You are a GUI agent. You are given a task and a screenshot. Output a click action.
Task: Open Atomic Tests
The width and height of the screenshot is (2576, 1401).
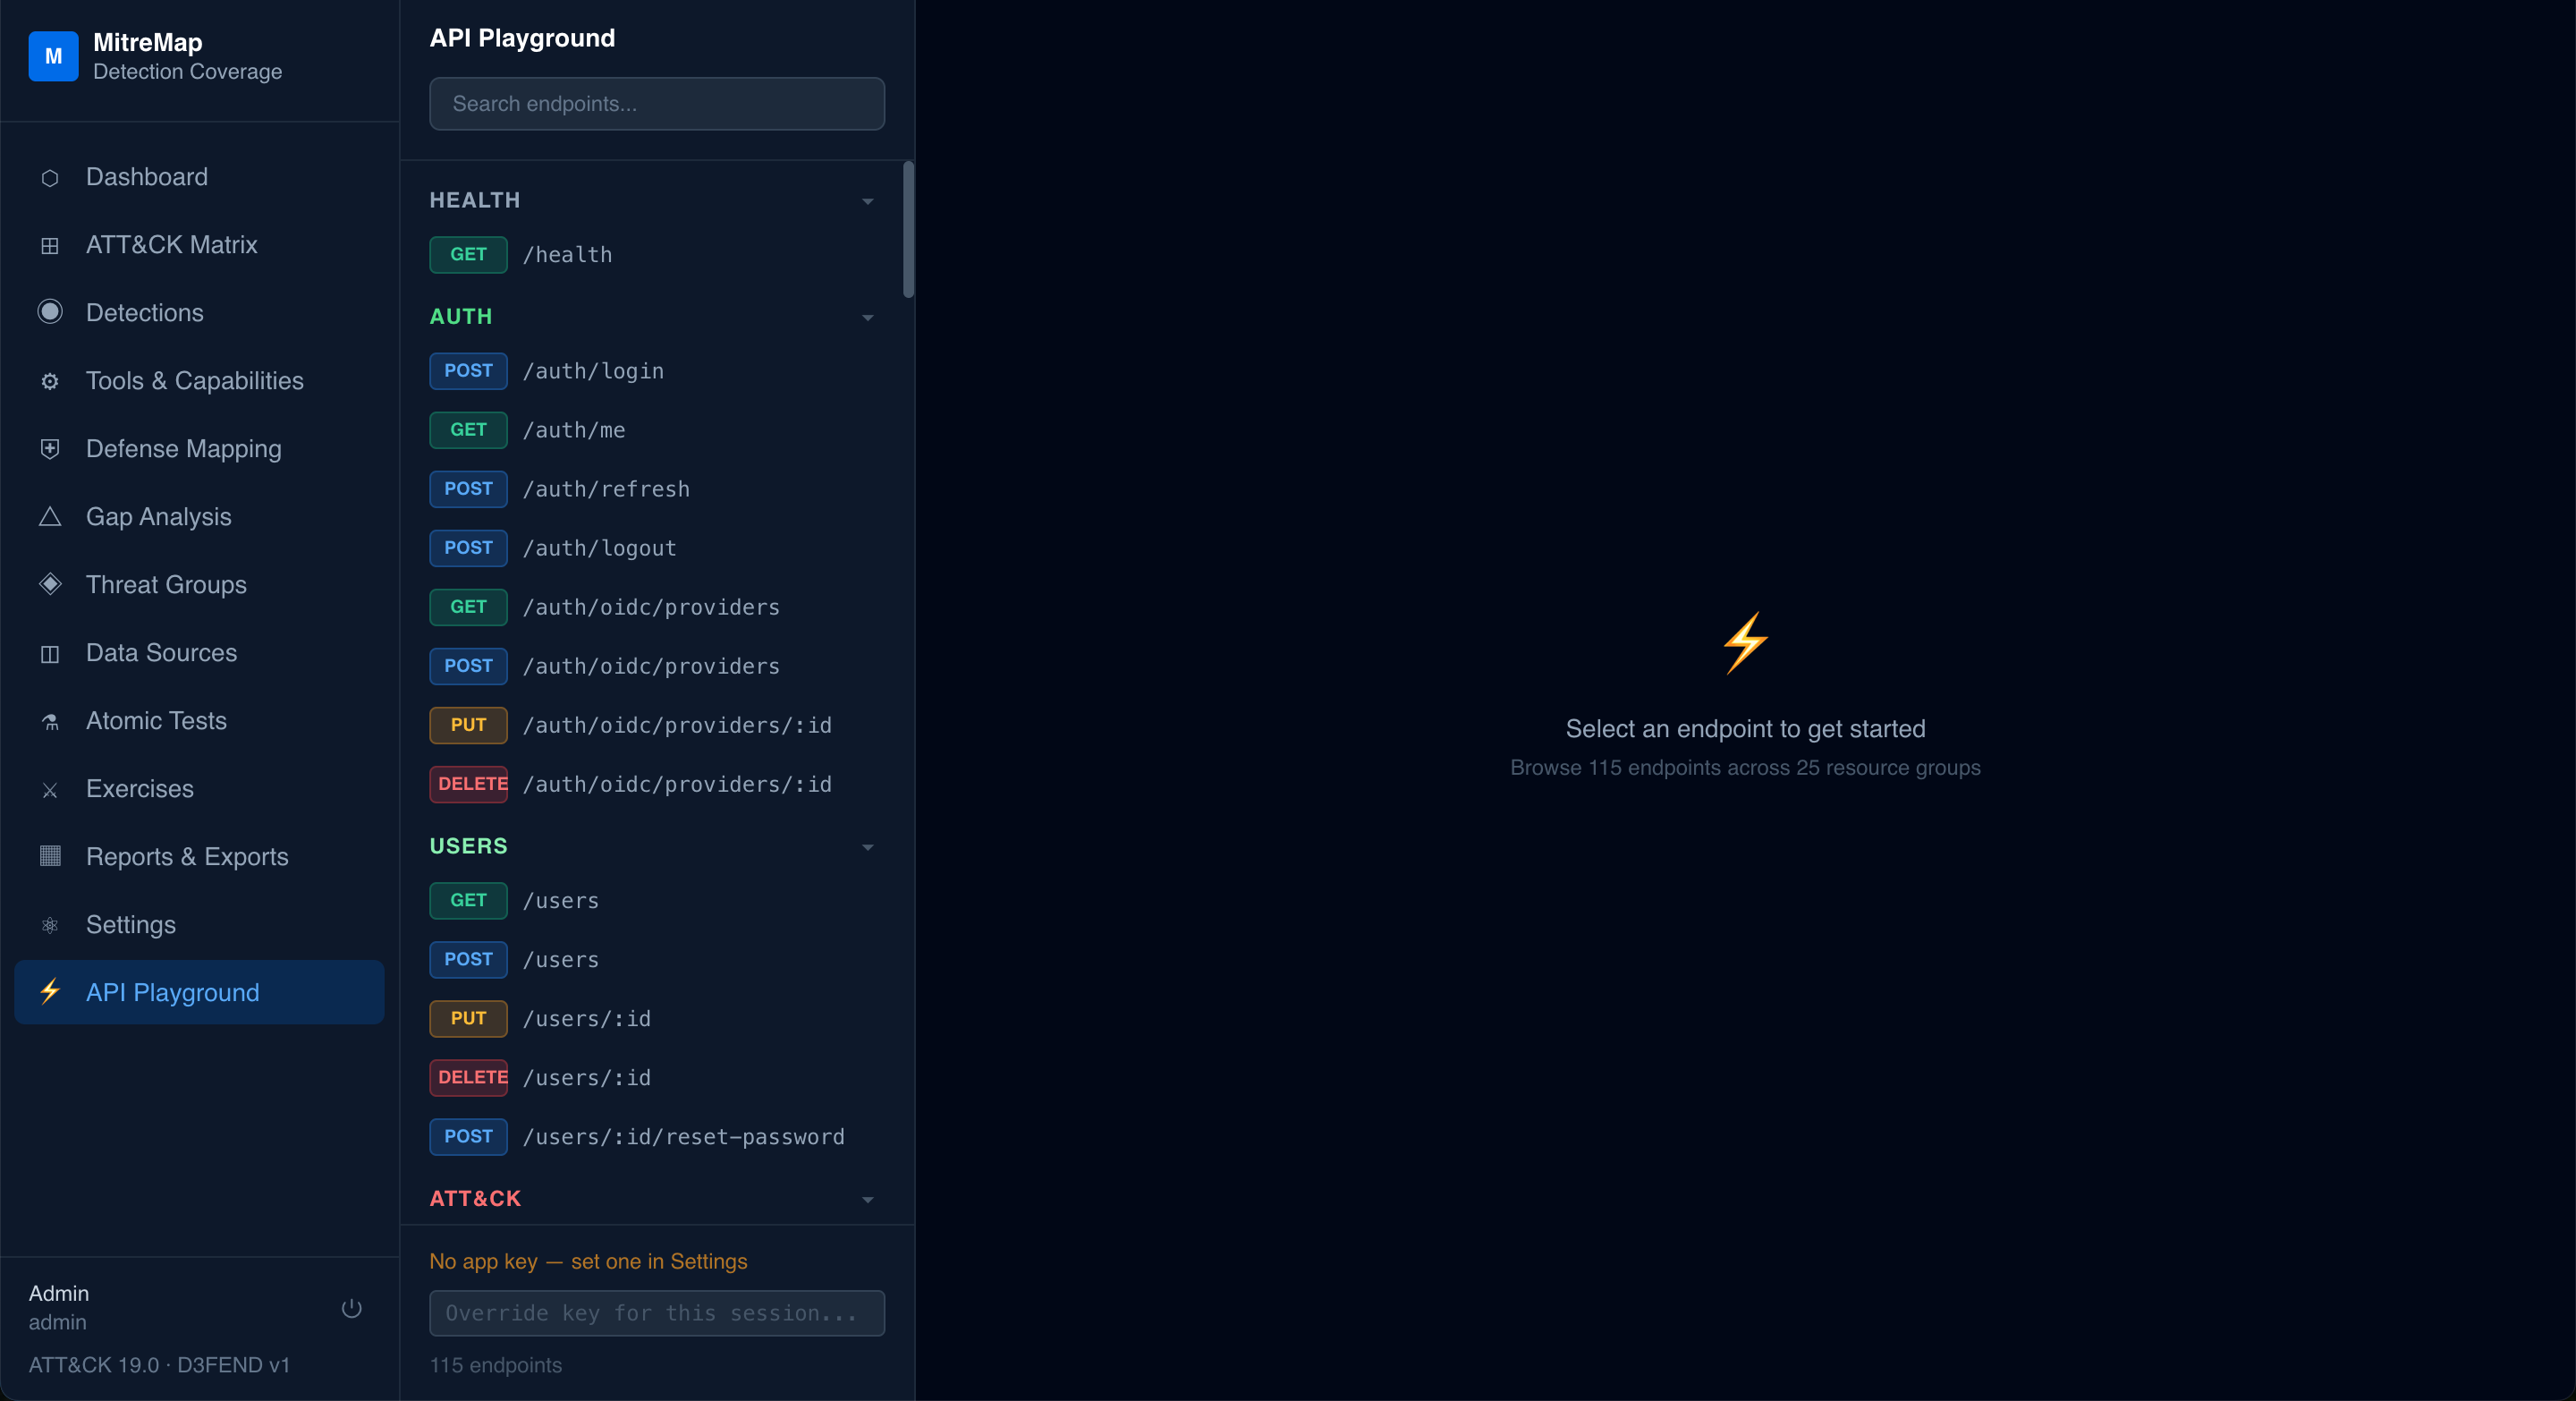pos(199,721)
